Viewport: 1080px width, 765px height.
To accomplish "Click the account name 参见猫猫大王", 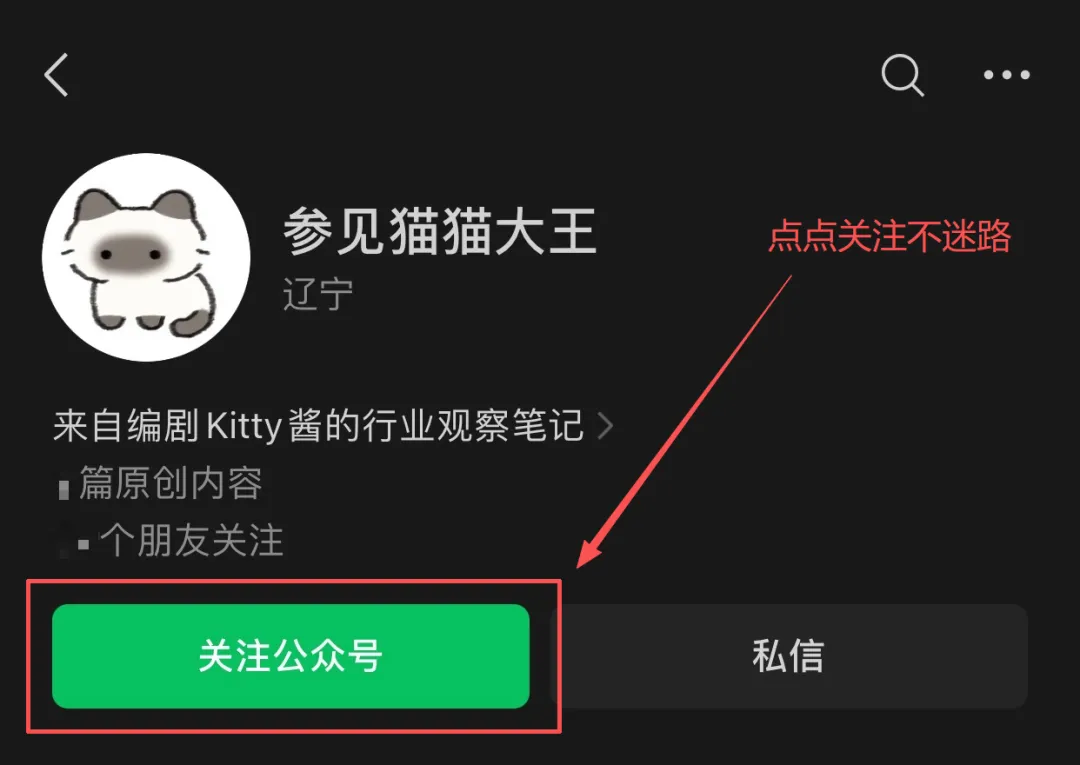I will click(439, 231).
